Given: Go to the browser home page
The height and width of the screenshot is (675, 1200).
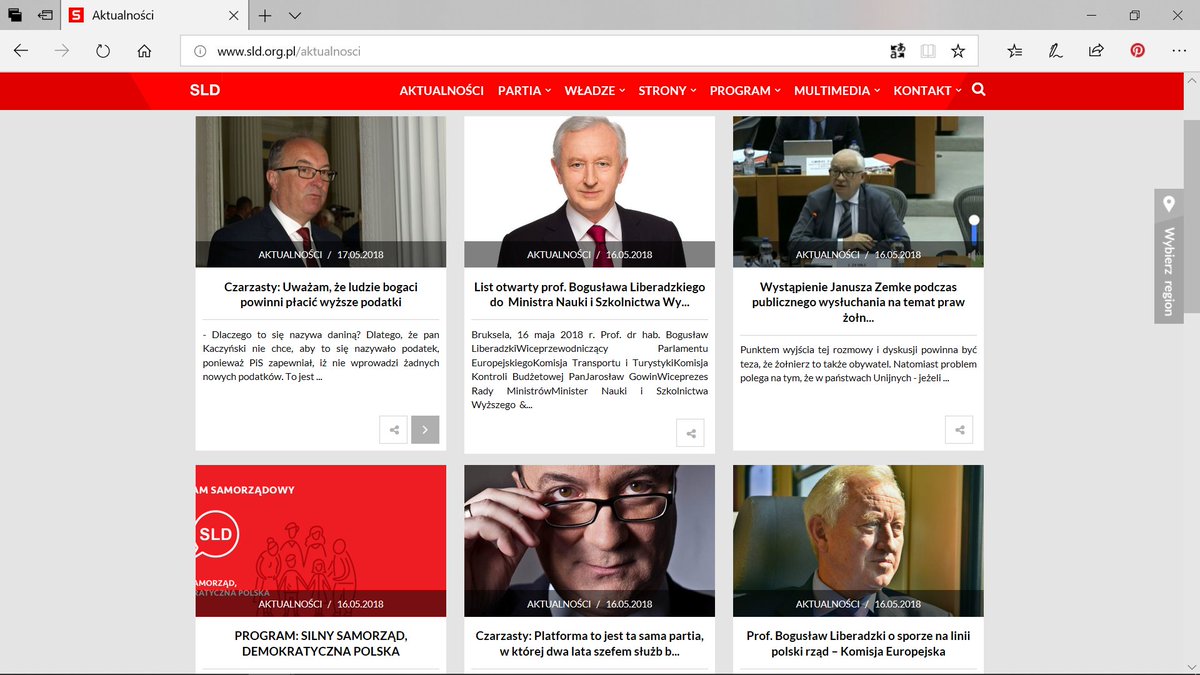Looking at the screenshot, I should 144,49.
